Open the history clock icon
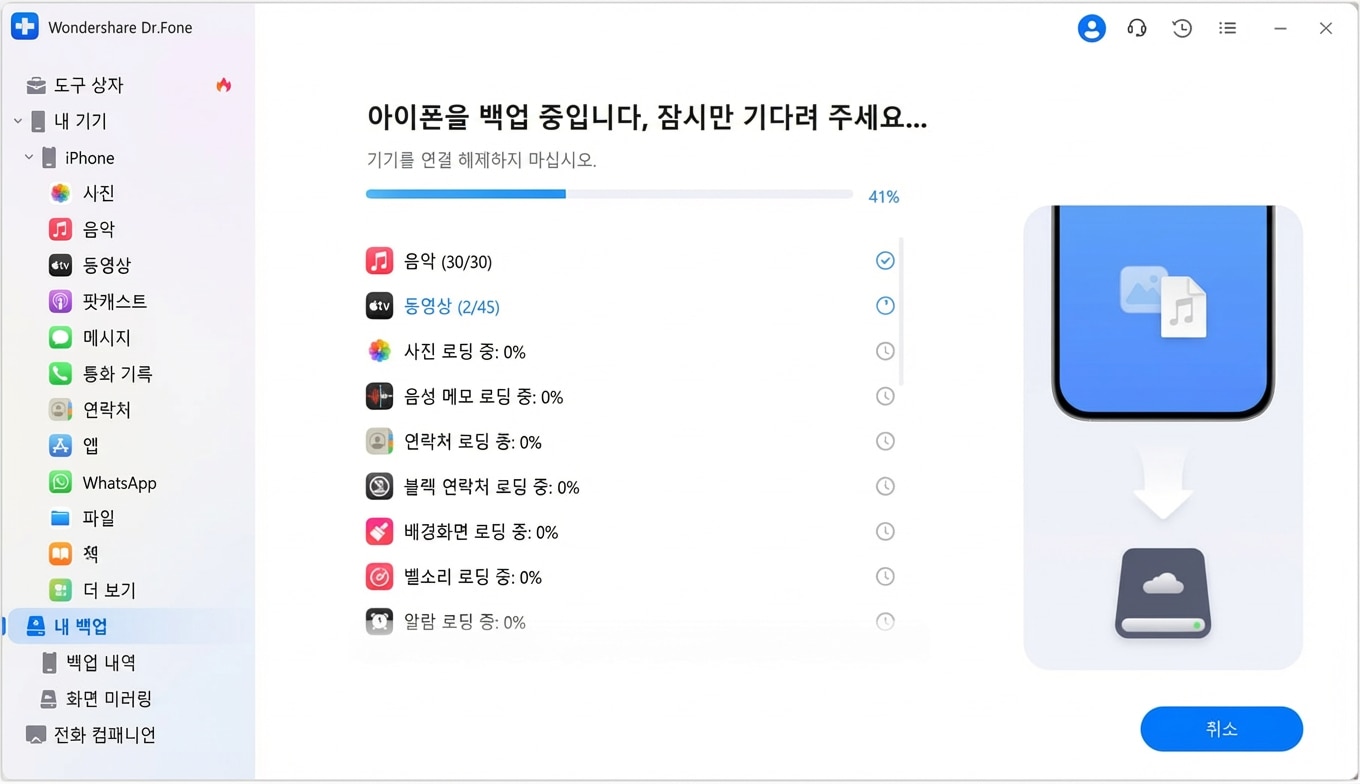Screen dimensions: 1360x784 coord(1182,29)
